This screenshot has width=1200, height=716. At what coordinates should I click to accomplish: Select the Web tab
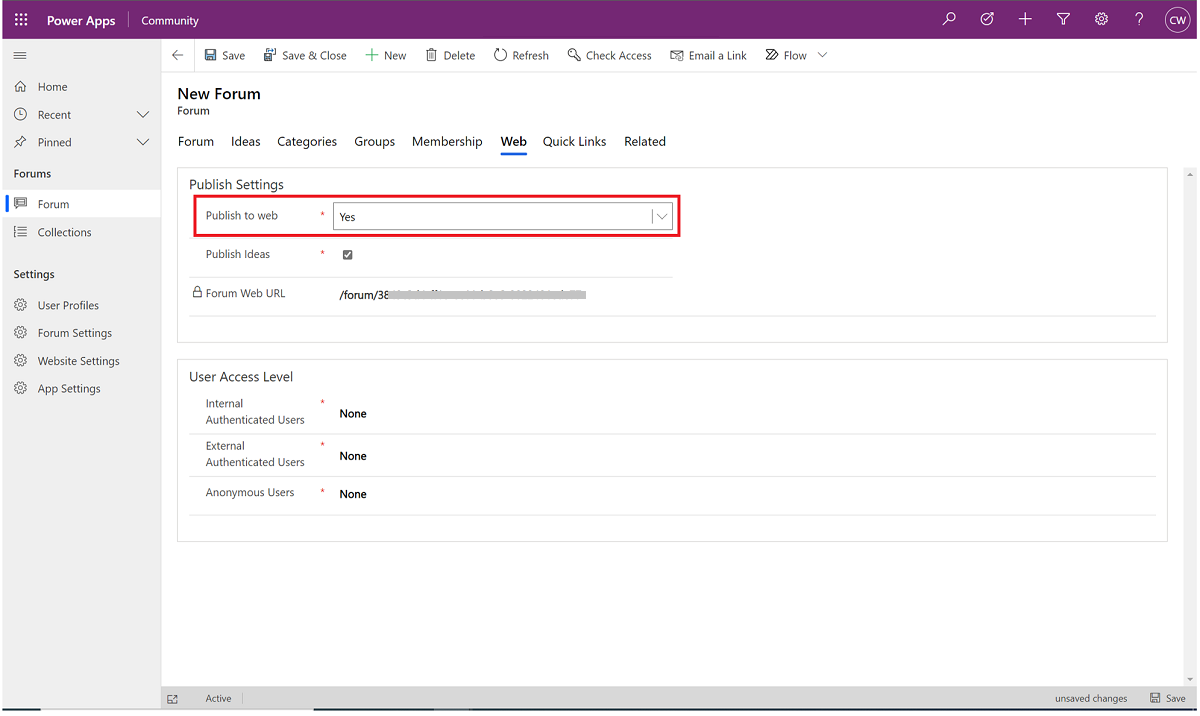point(514,141)
